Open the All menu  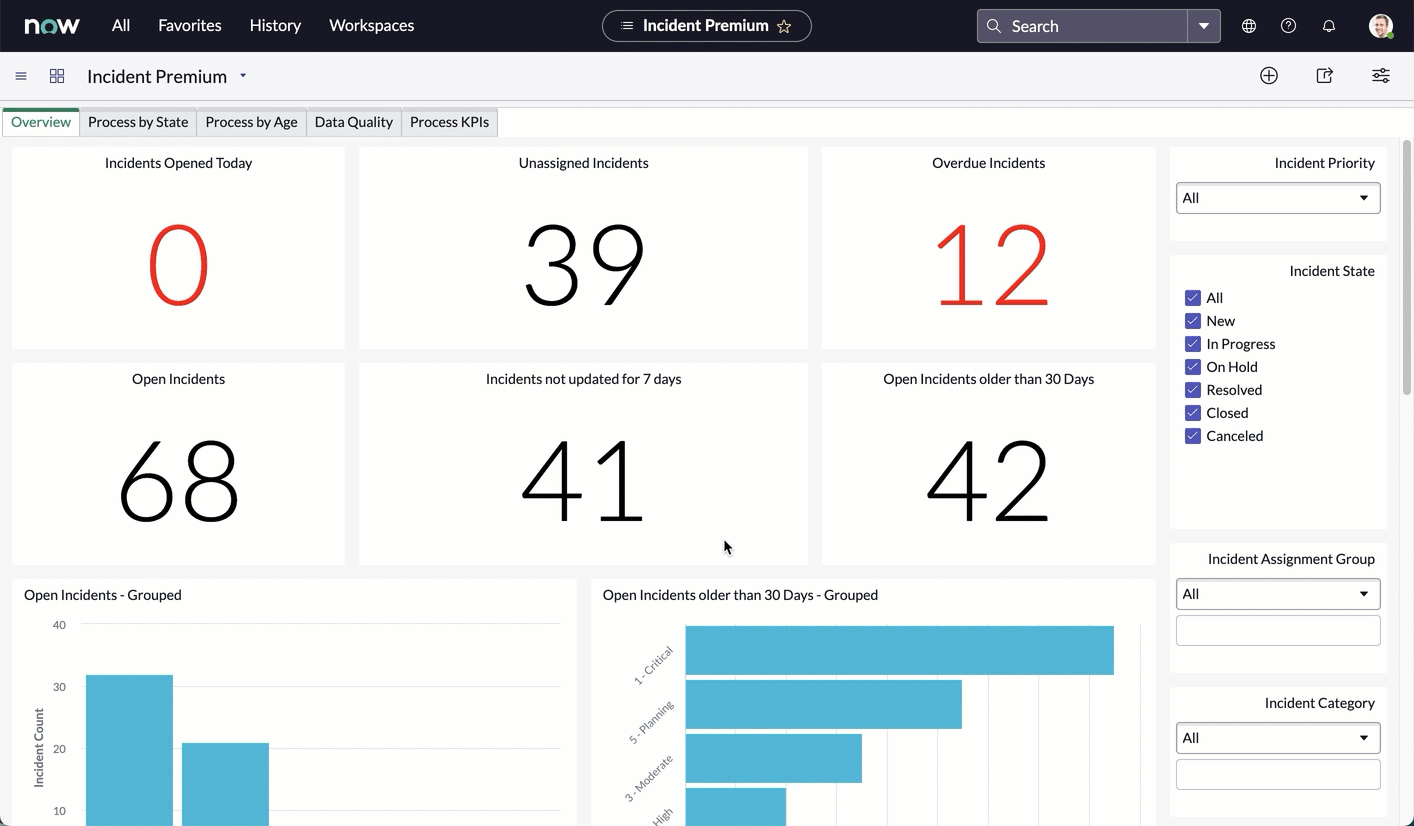121,26
